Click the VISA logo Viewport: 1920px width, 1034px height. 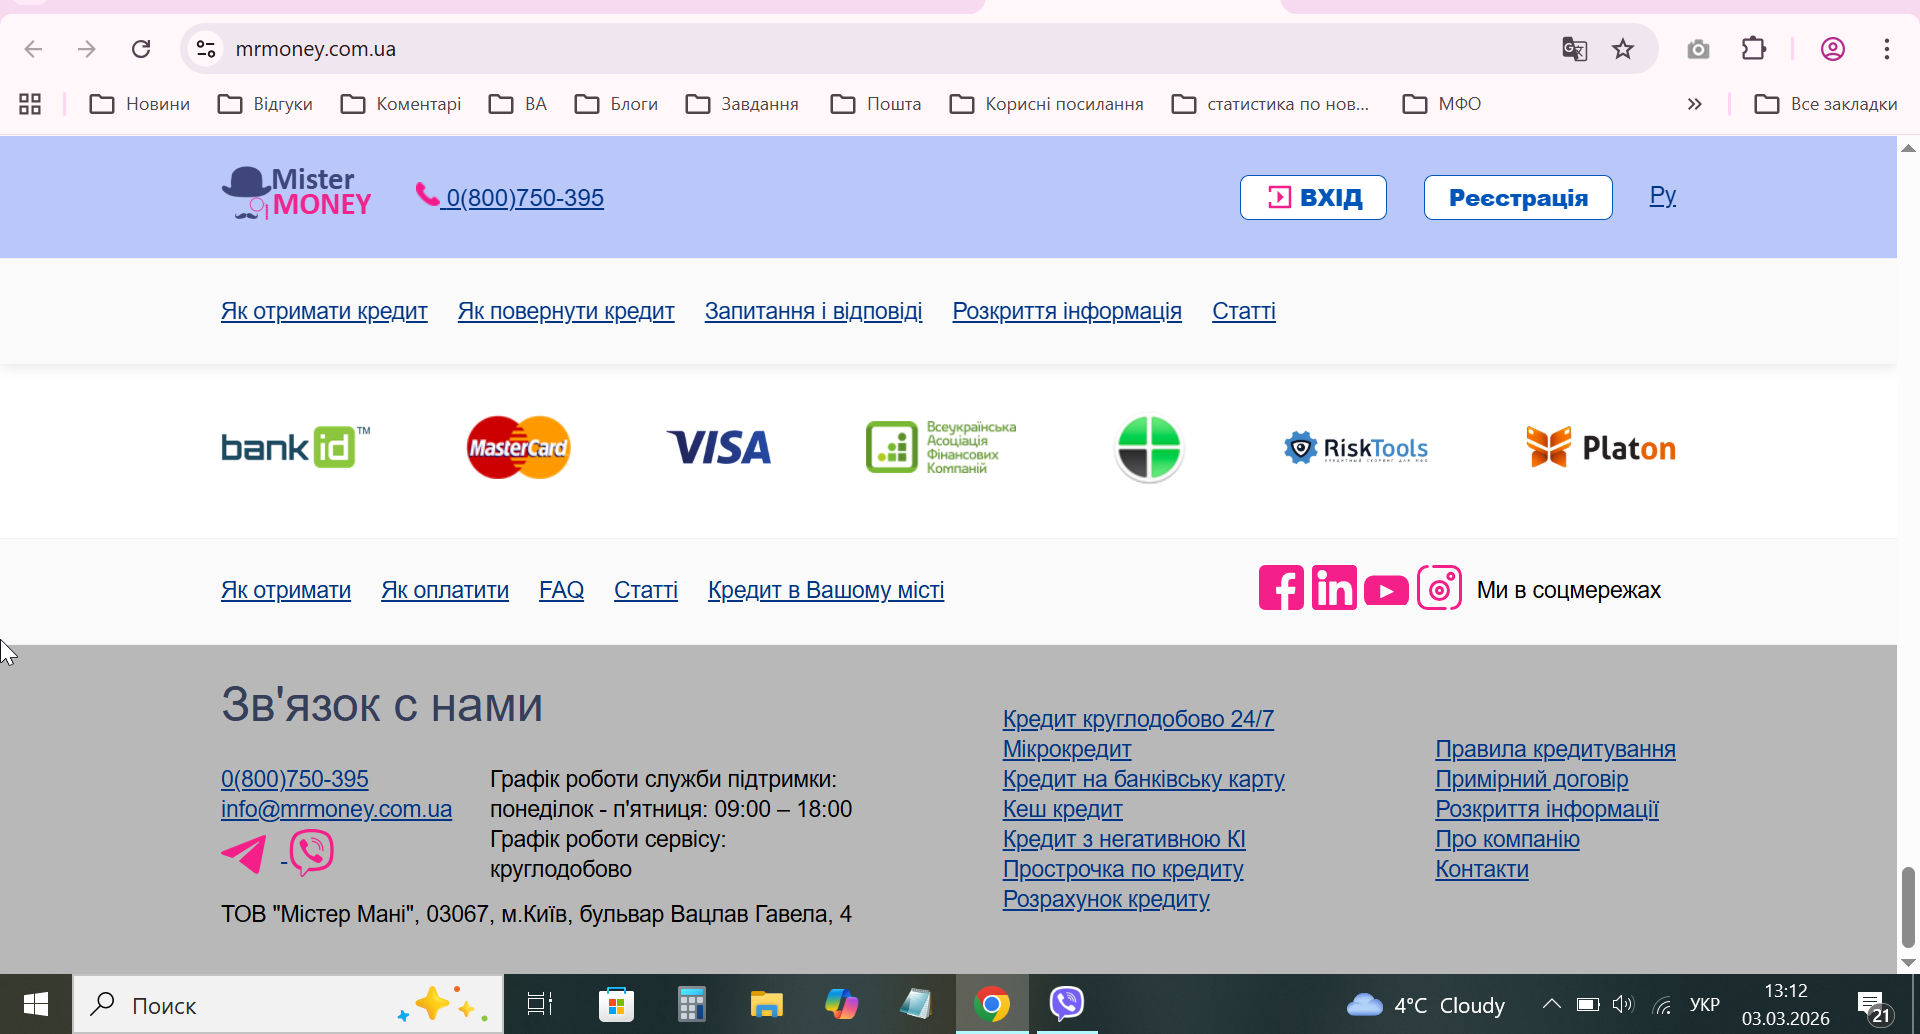[719, 447]
